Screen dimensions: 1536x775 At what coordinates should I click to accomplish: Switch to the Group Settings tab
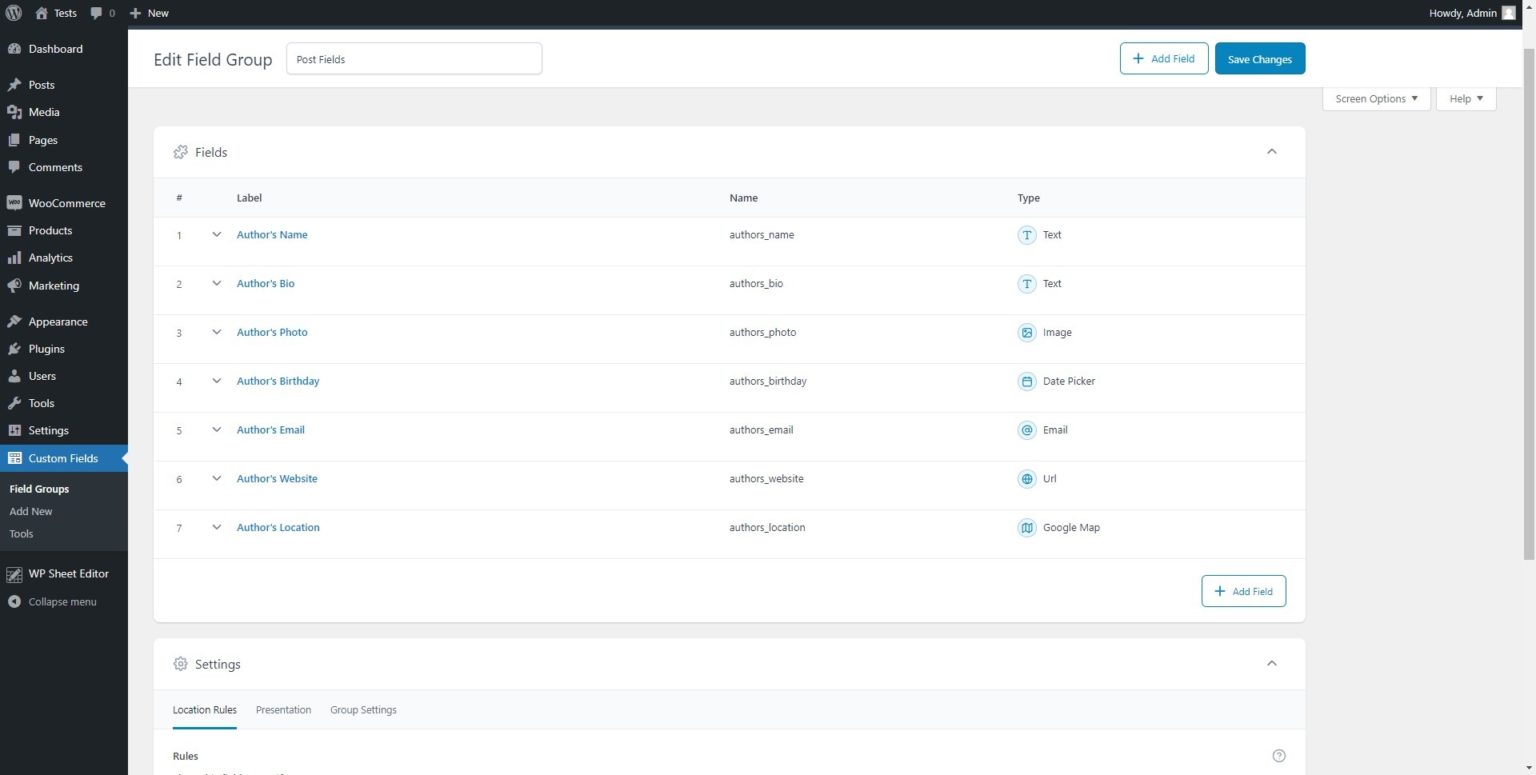(x=363, y=710)
